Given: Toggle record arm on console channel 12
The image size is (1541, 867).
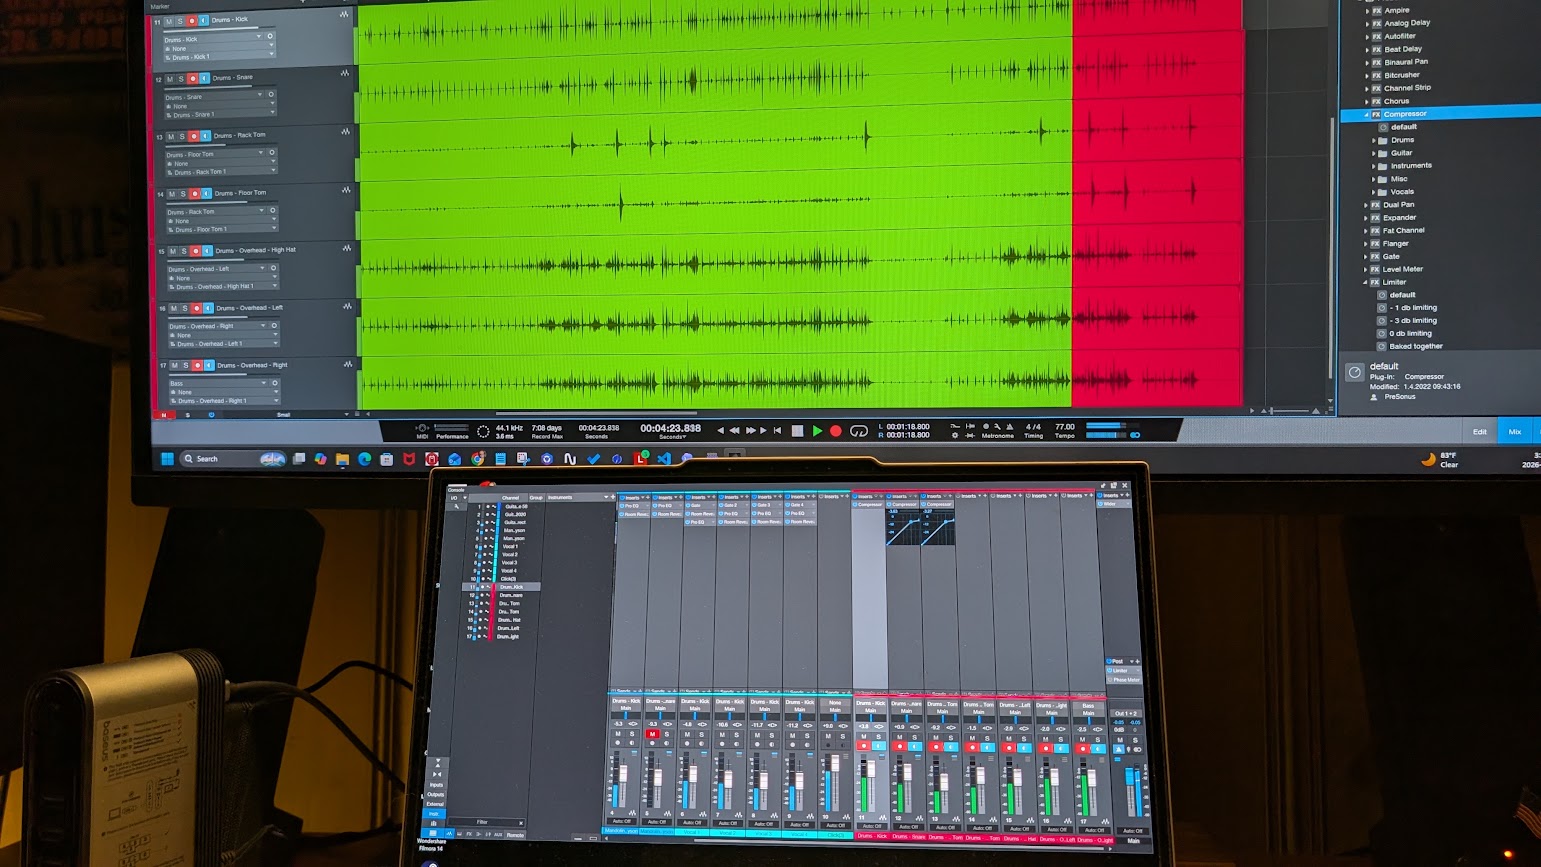Looking at the screenshot, I should click(899, 747).
